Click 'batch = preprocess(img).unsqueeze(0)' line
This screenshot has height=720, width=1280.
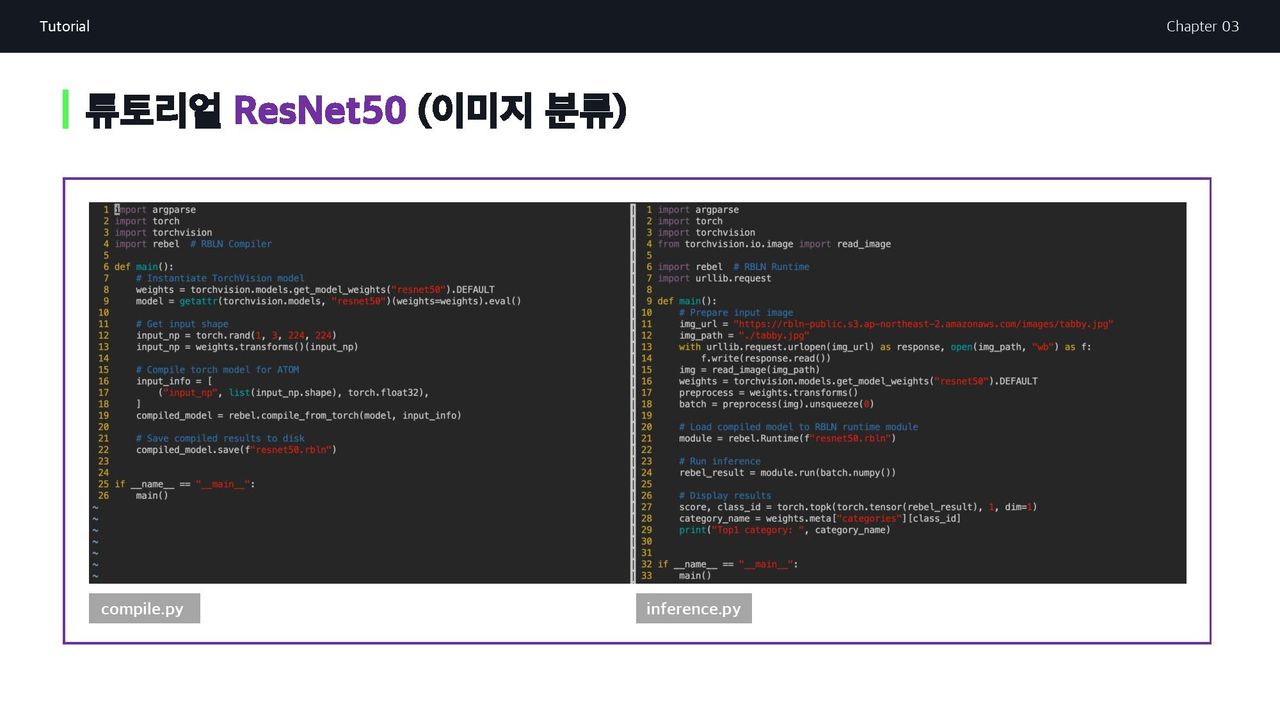777,404
